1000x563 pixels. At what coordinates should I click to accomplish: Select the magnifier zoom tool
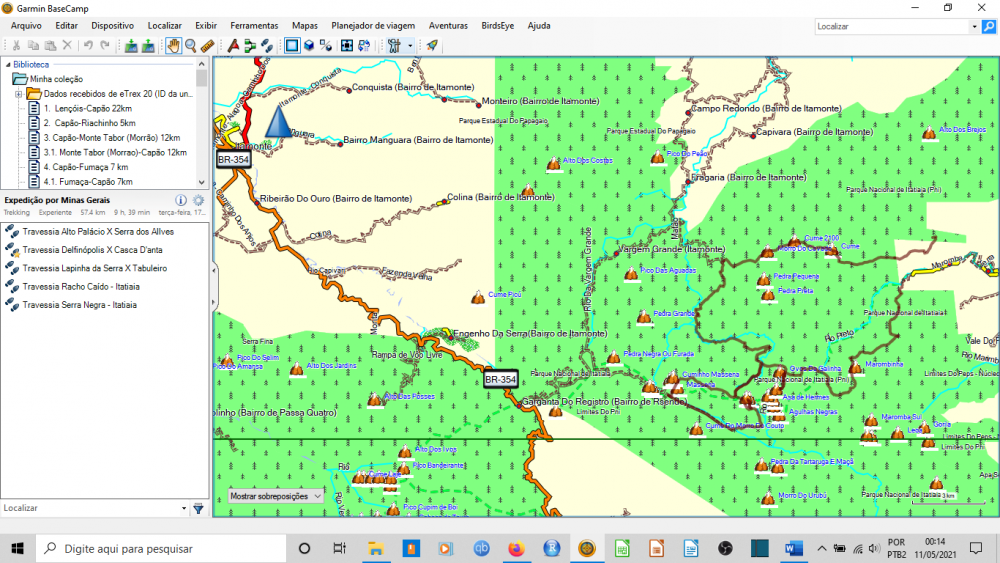coord(190,45)
